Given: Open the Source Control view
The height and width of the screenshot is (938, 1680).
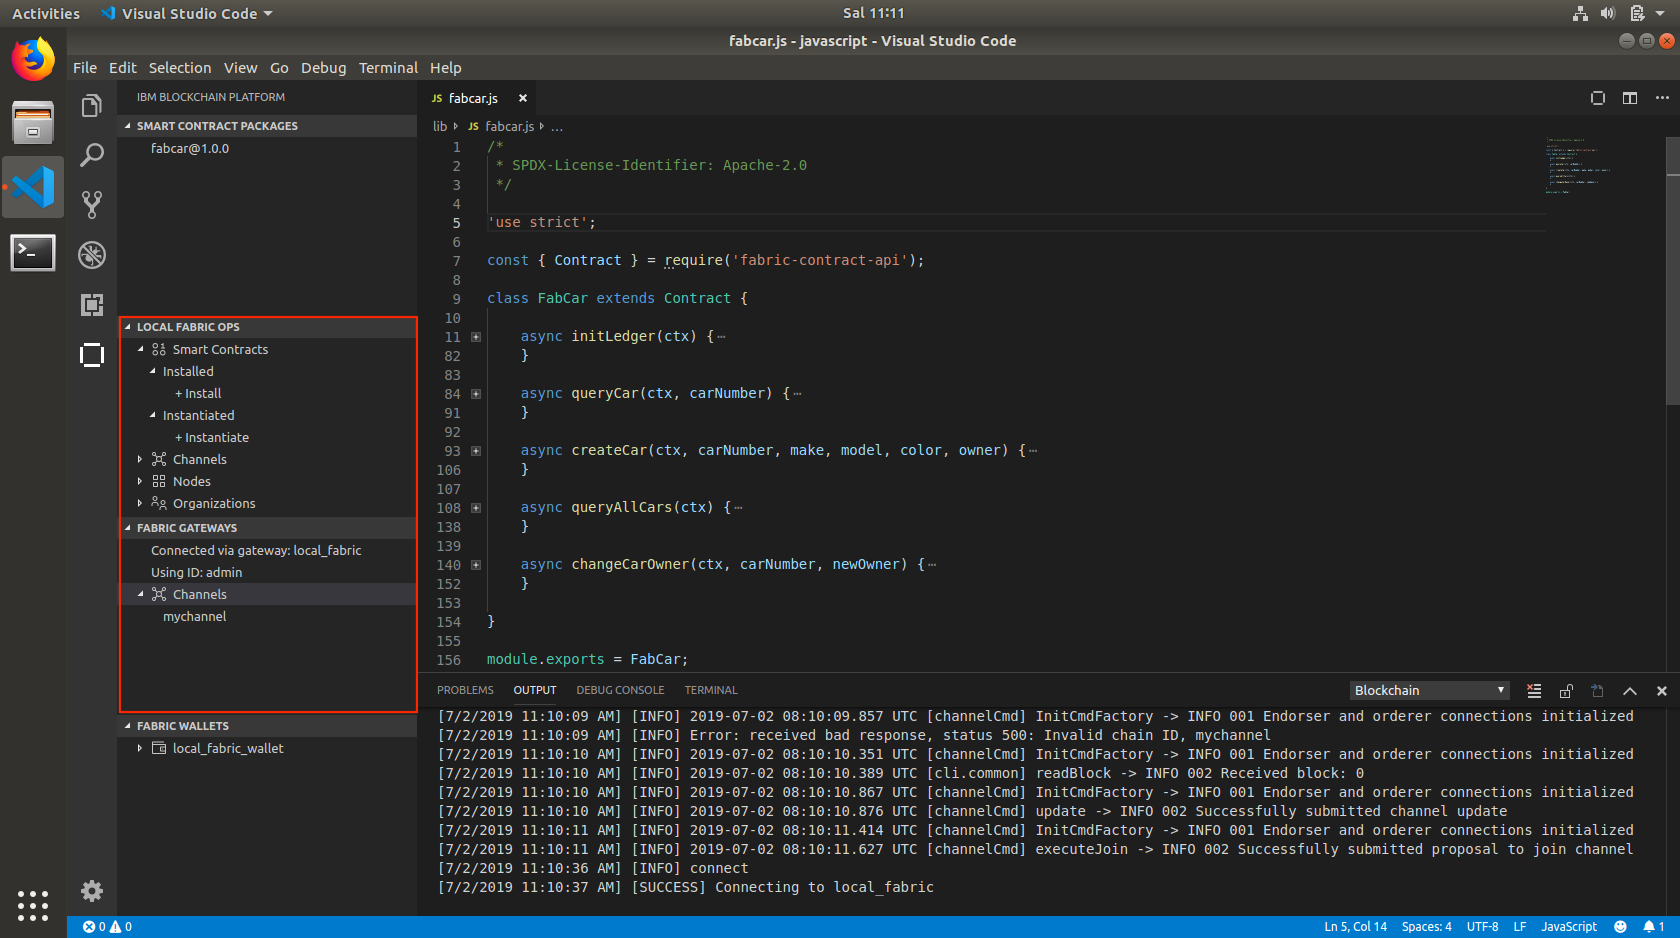Looking at the screenshot, I should (91, 205).
